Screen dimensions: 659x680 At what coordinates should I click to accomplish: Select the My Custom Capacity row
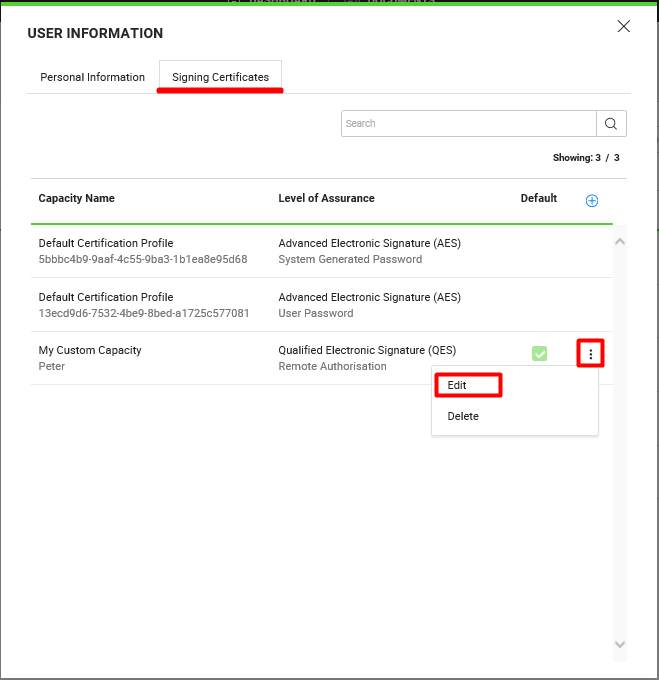coord(150,358)
